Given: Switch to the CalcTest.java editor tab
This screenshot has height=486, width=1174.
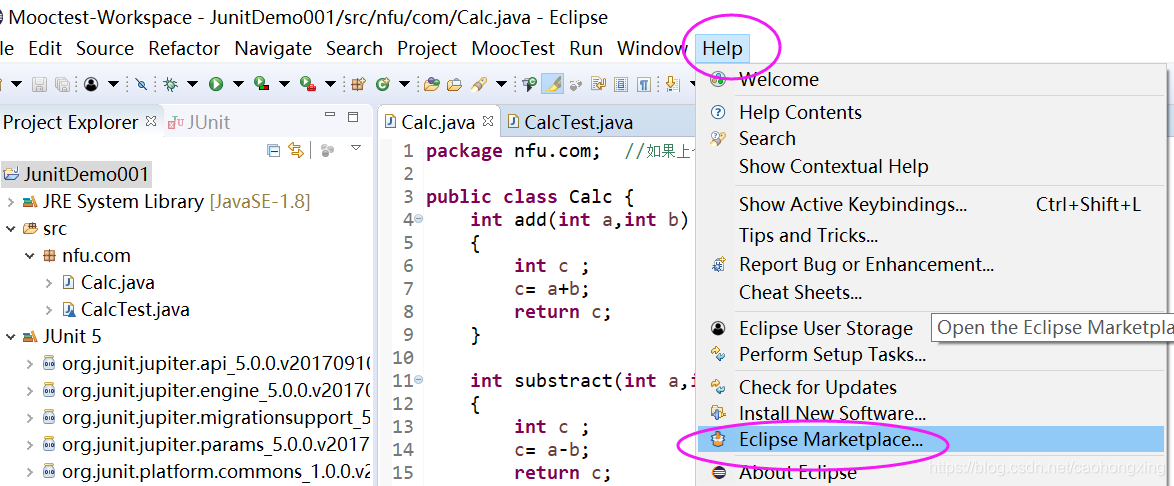Looking at the screenshot, I should pos(569,122).
